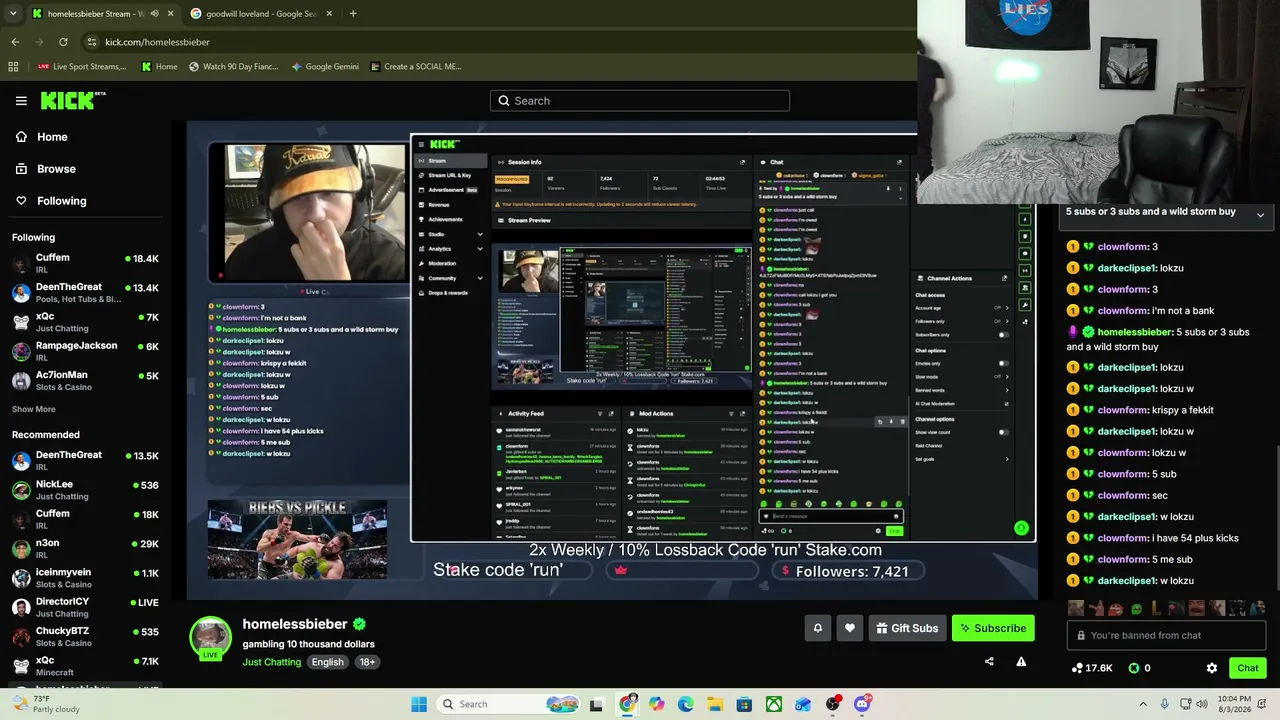Click the banned chat message input
1280x720 pixels.
[x=1166, y=635]
